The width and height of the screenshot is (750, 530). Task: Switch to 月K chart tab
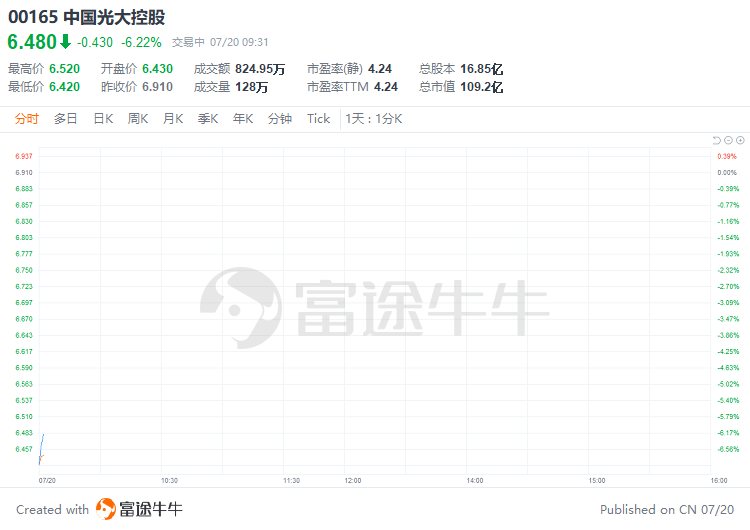173,119
